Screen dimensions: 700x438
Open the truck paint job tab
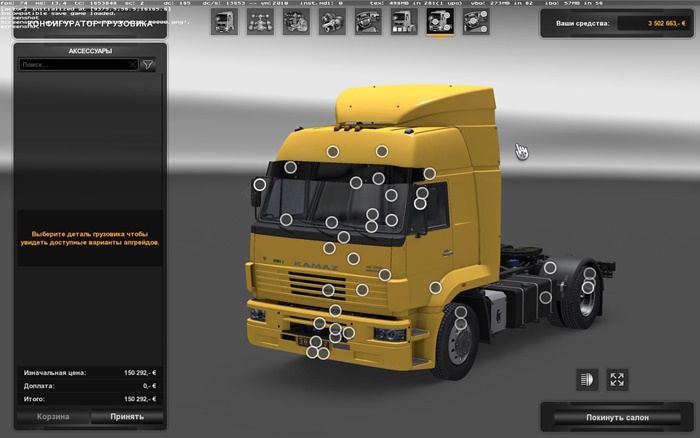404,21
